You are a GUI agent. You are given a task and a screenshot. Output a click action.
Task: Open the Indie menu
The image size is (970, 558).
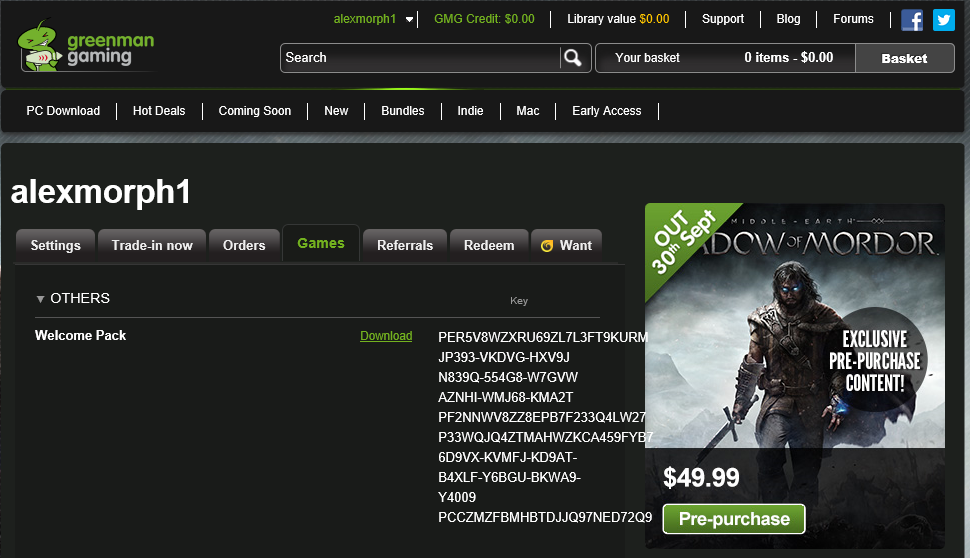click(x=470, y=111)
